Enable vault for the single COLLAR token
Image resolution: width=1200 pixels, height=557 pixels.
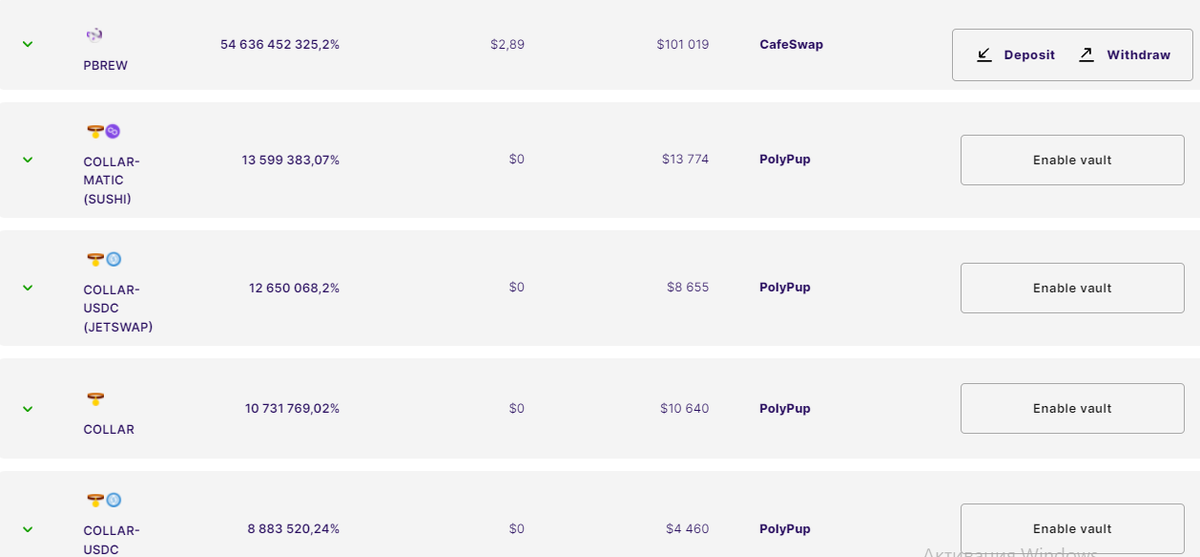coord(1072,408)
